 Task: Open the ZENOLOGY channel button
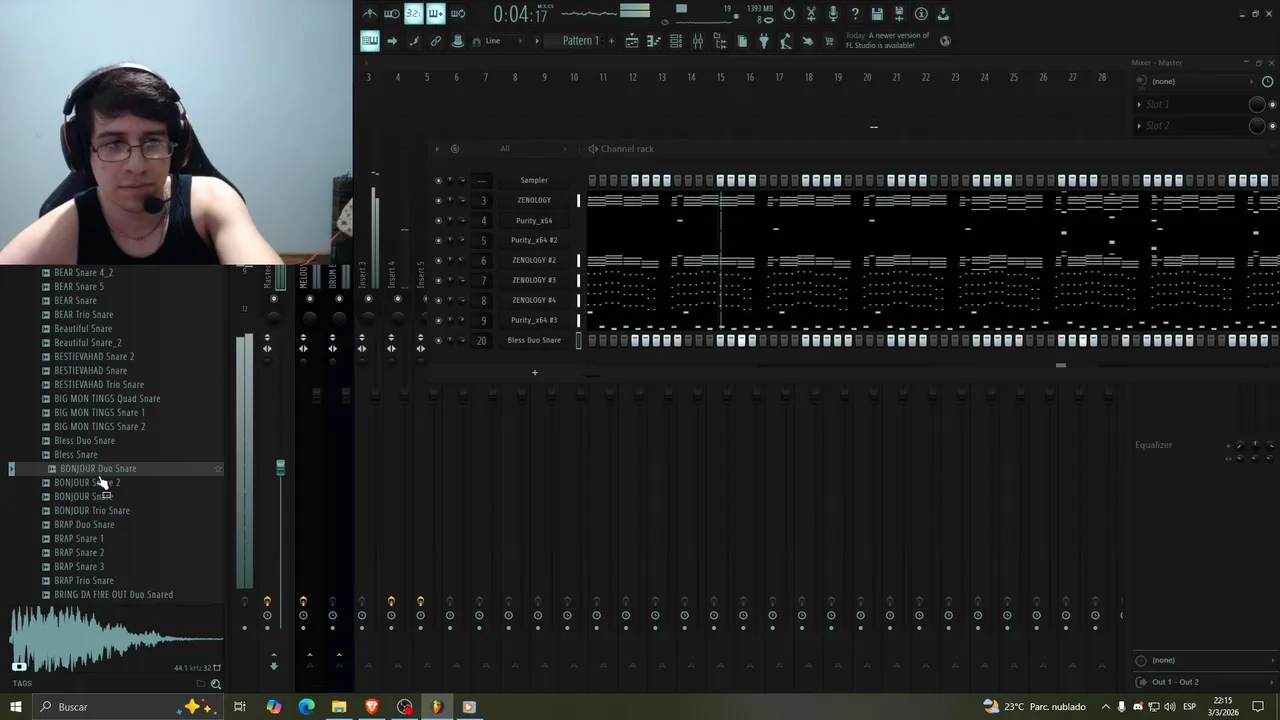pyautogui.click(x=534, y=200)
